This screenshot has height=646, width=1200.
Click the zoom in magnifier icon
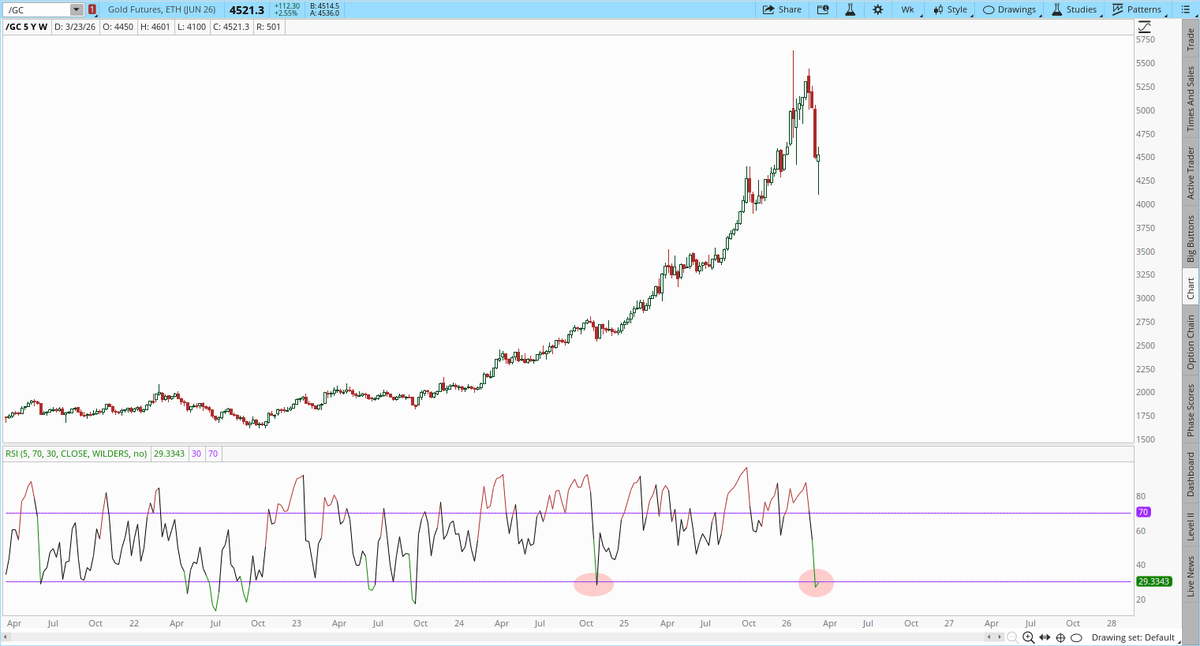pyautogui.click(x=1029, y=637)
